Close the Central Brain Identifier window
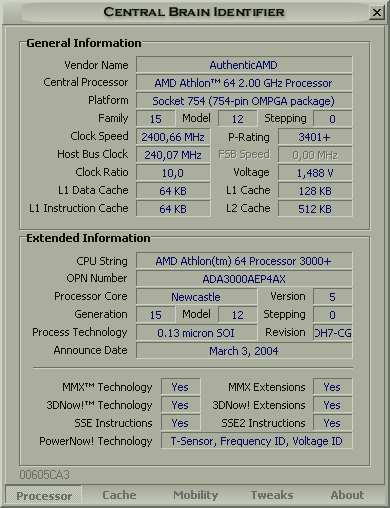The width and height of the screenshot is (390, 508). [x=377, y=13]
